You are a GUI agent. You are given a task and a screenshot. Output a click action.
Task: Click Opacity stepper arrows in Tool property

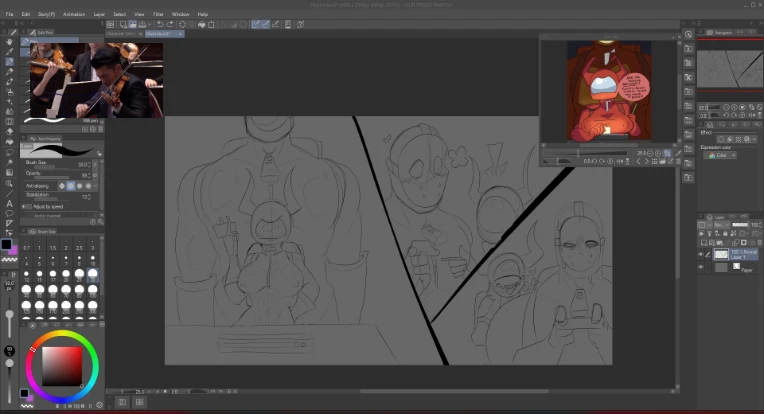click(x=89, y=175)
